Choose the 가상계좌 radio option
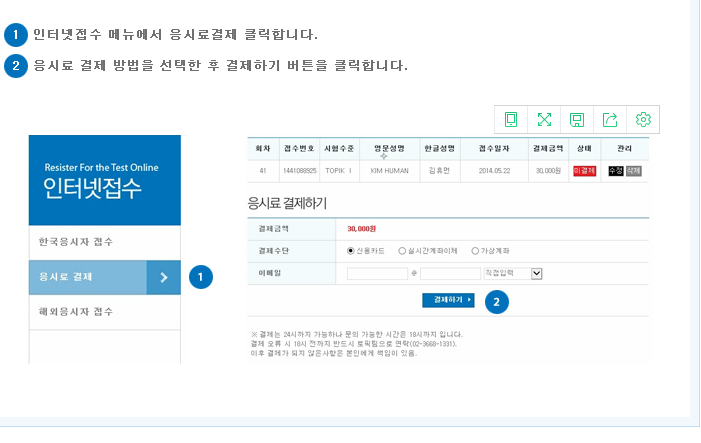The width and height of the screenshot is (701, 443). [x=475, y=250]
